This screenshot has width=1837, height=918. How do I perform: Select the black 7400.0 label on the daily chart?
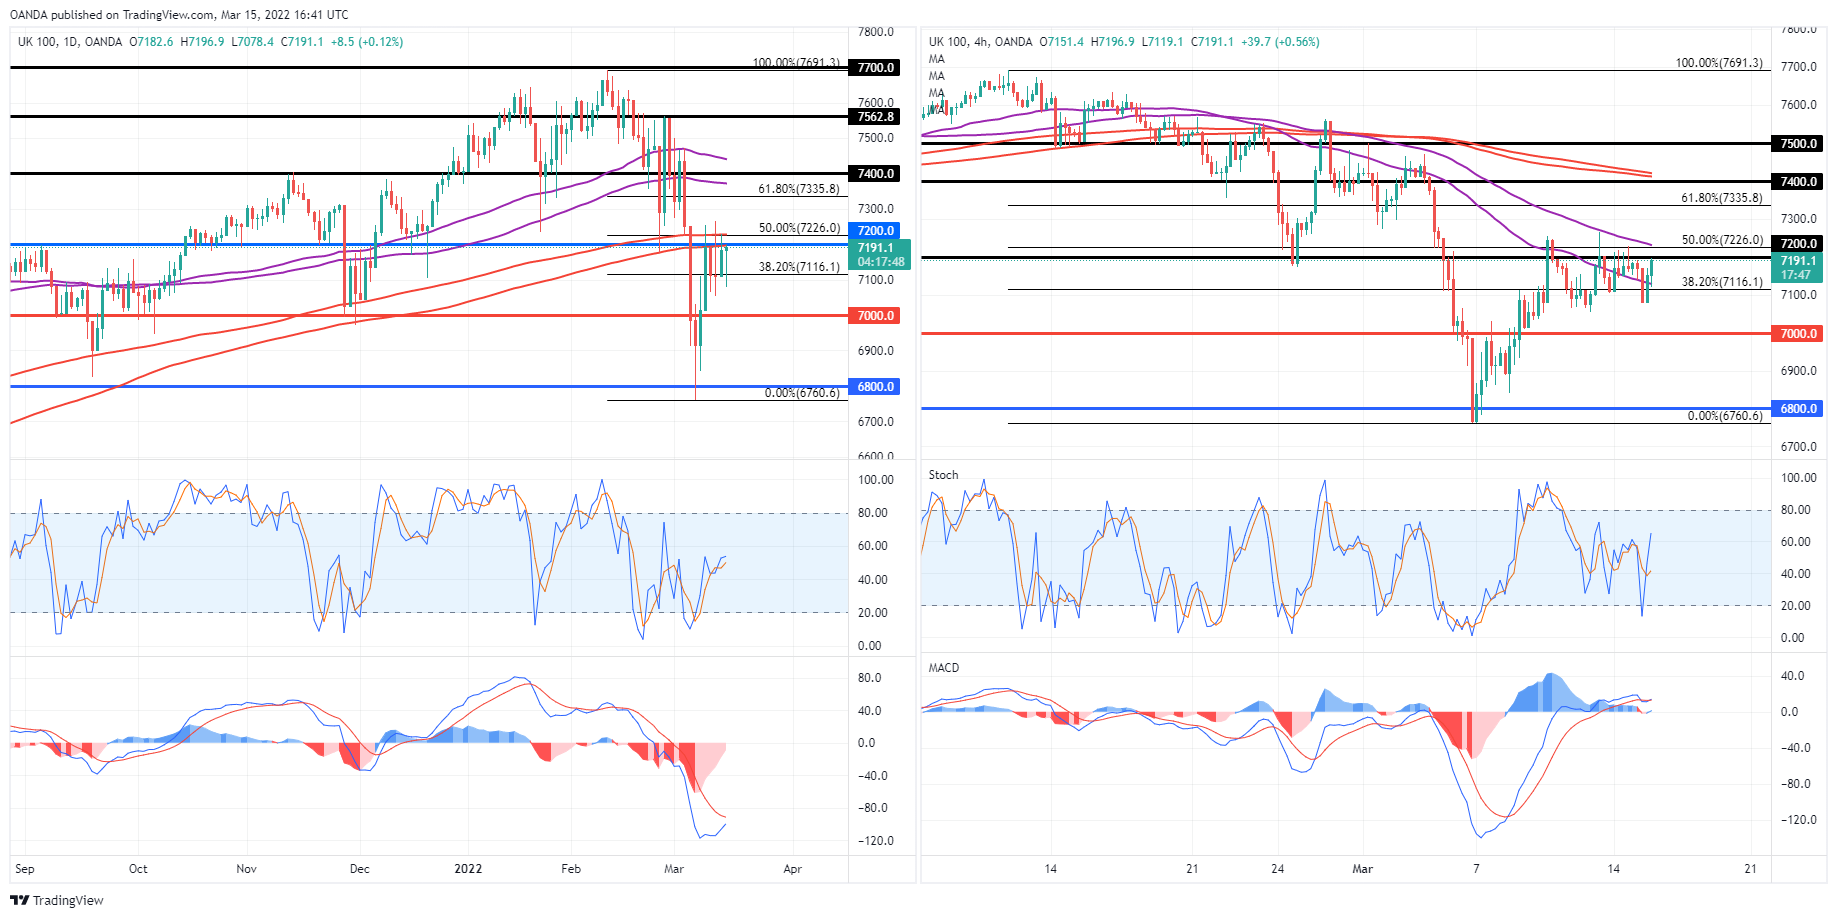tap(875, 174)
